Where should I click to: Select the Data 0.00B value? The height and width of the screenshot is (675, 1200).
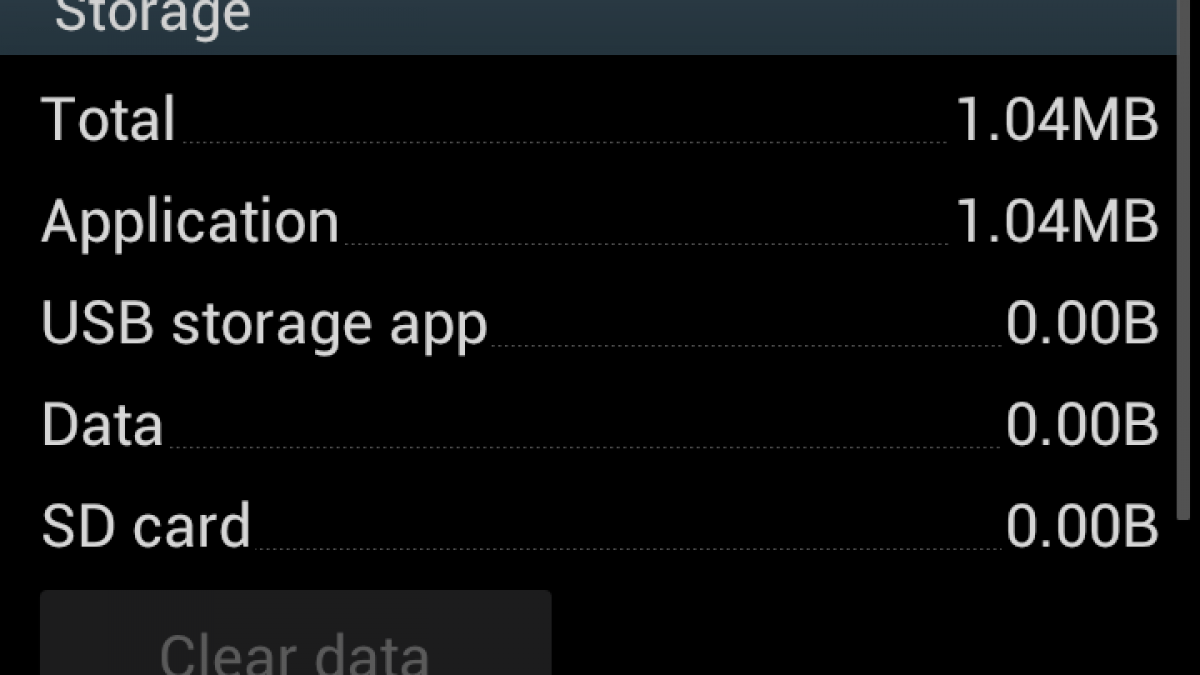click(x=1082, y=425)
